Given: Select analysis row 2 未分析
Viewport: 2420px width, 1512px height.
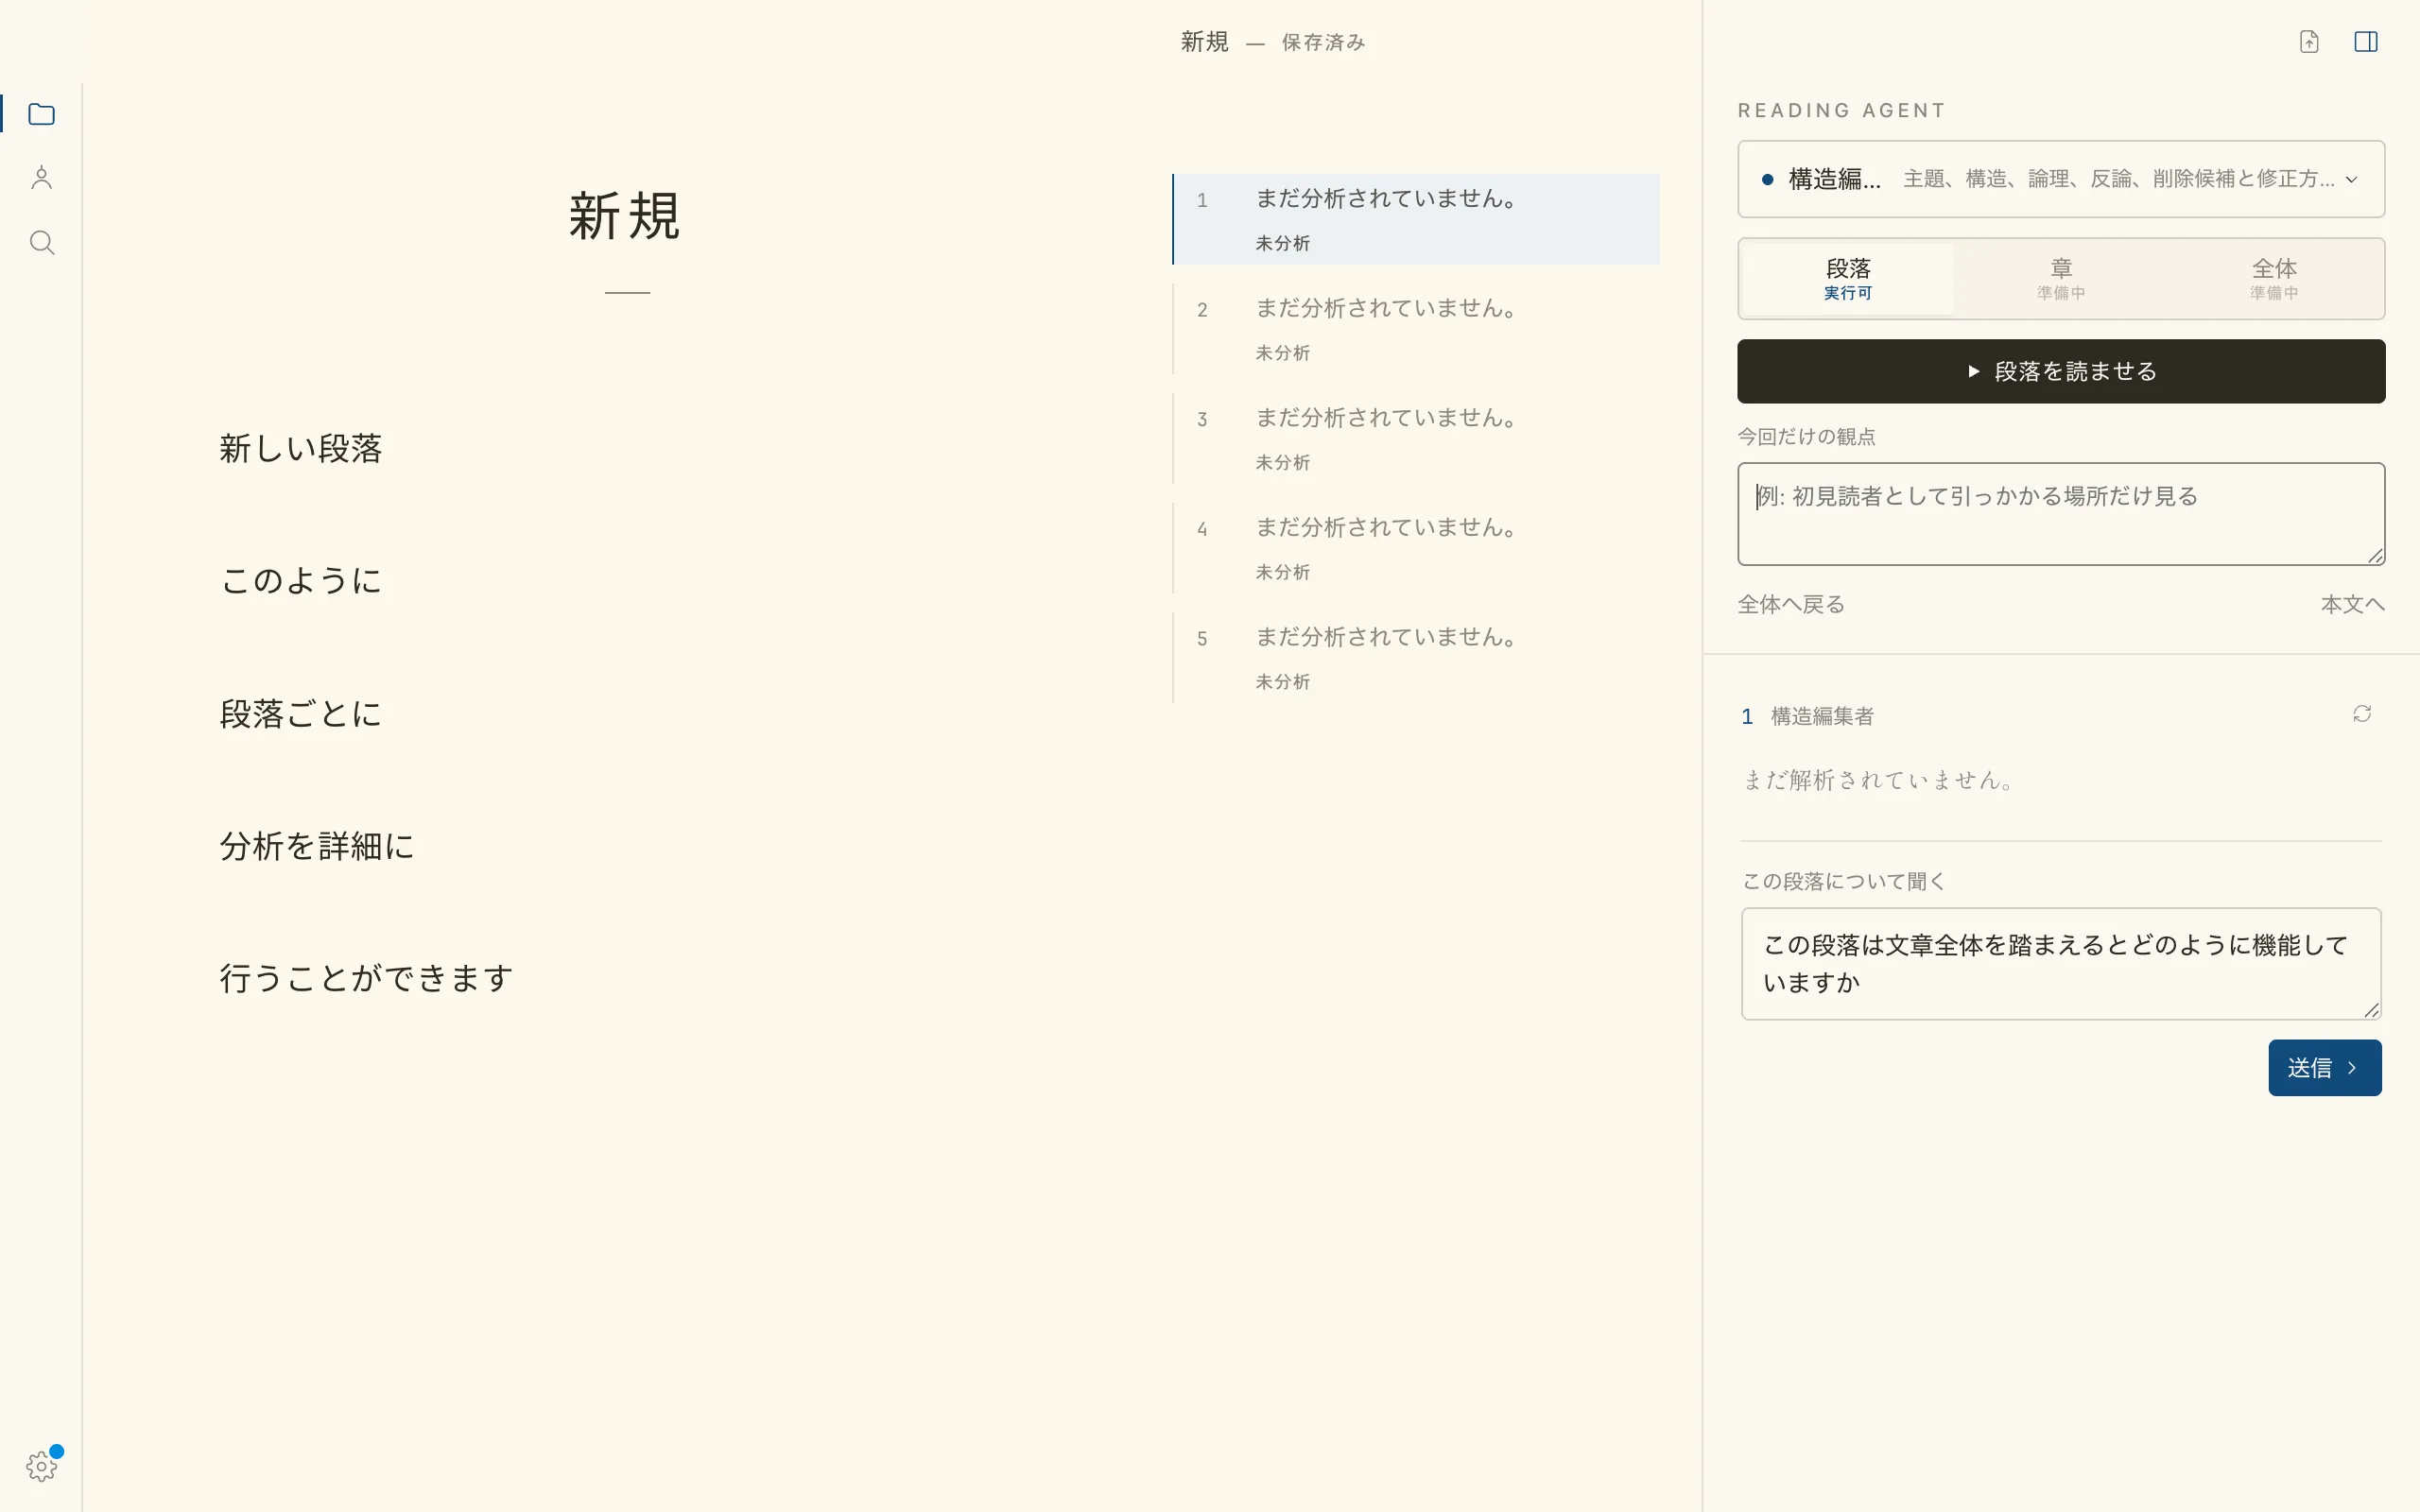Looking at the screenshot, I should tap(1416, 329).
